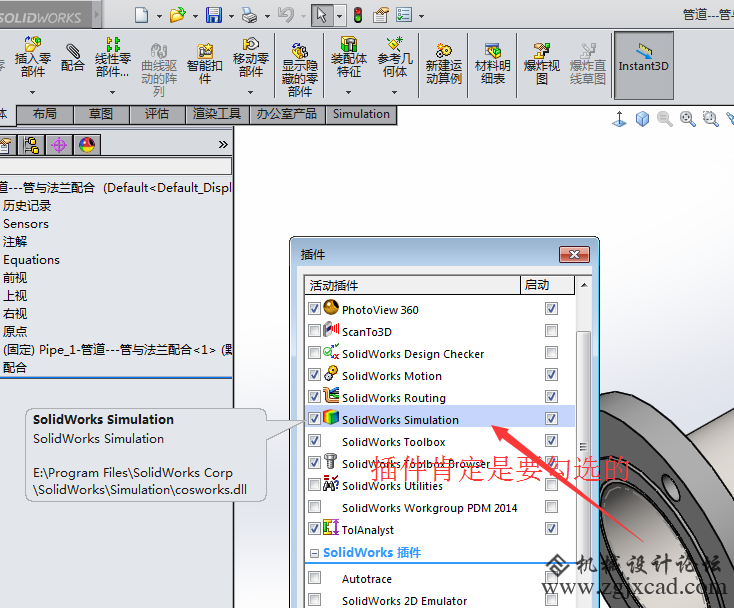734x608 pixels.
Task: Expand FeatureManager tabs with double chevron
Action: coord(223,145)
